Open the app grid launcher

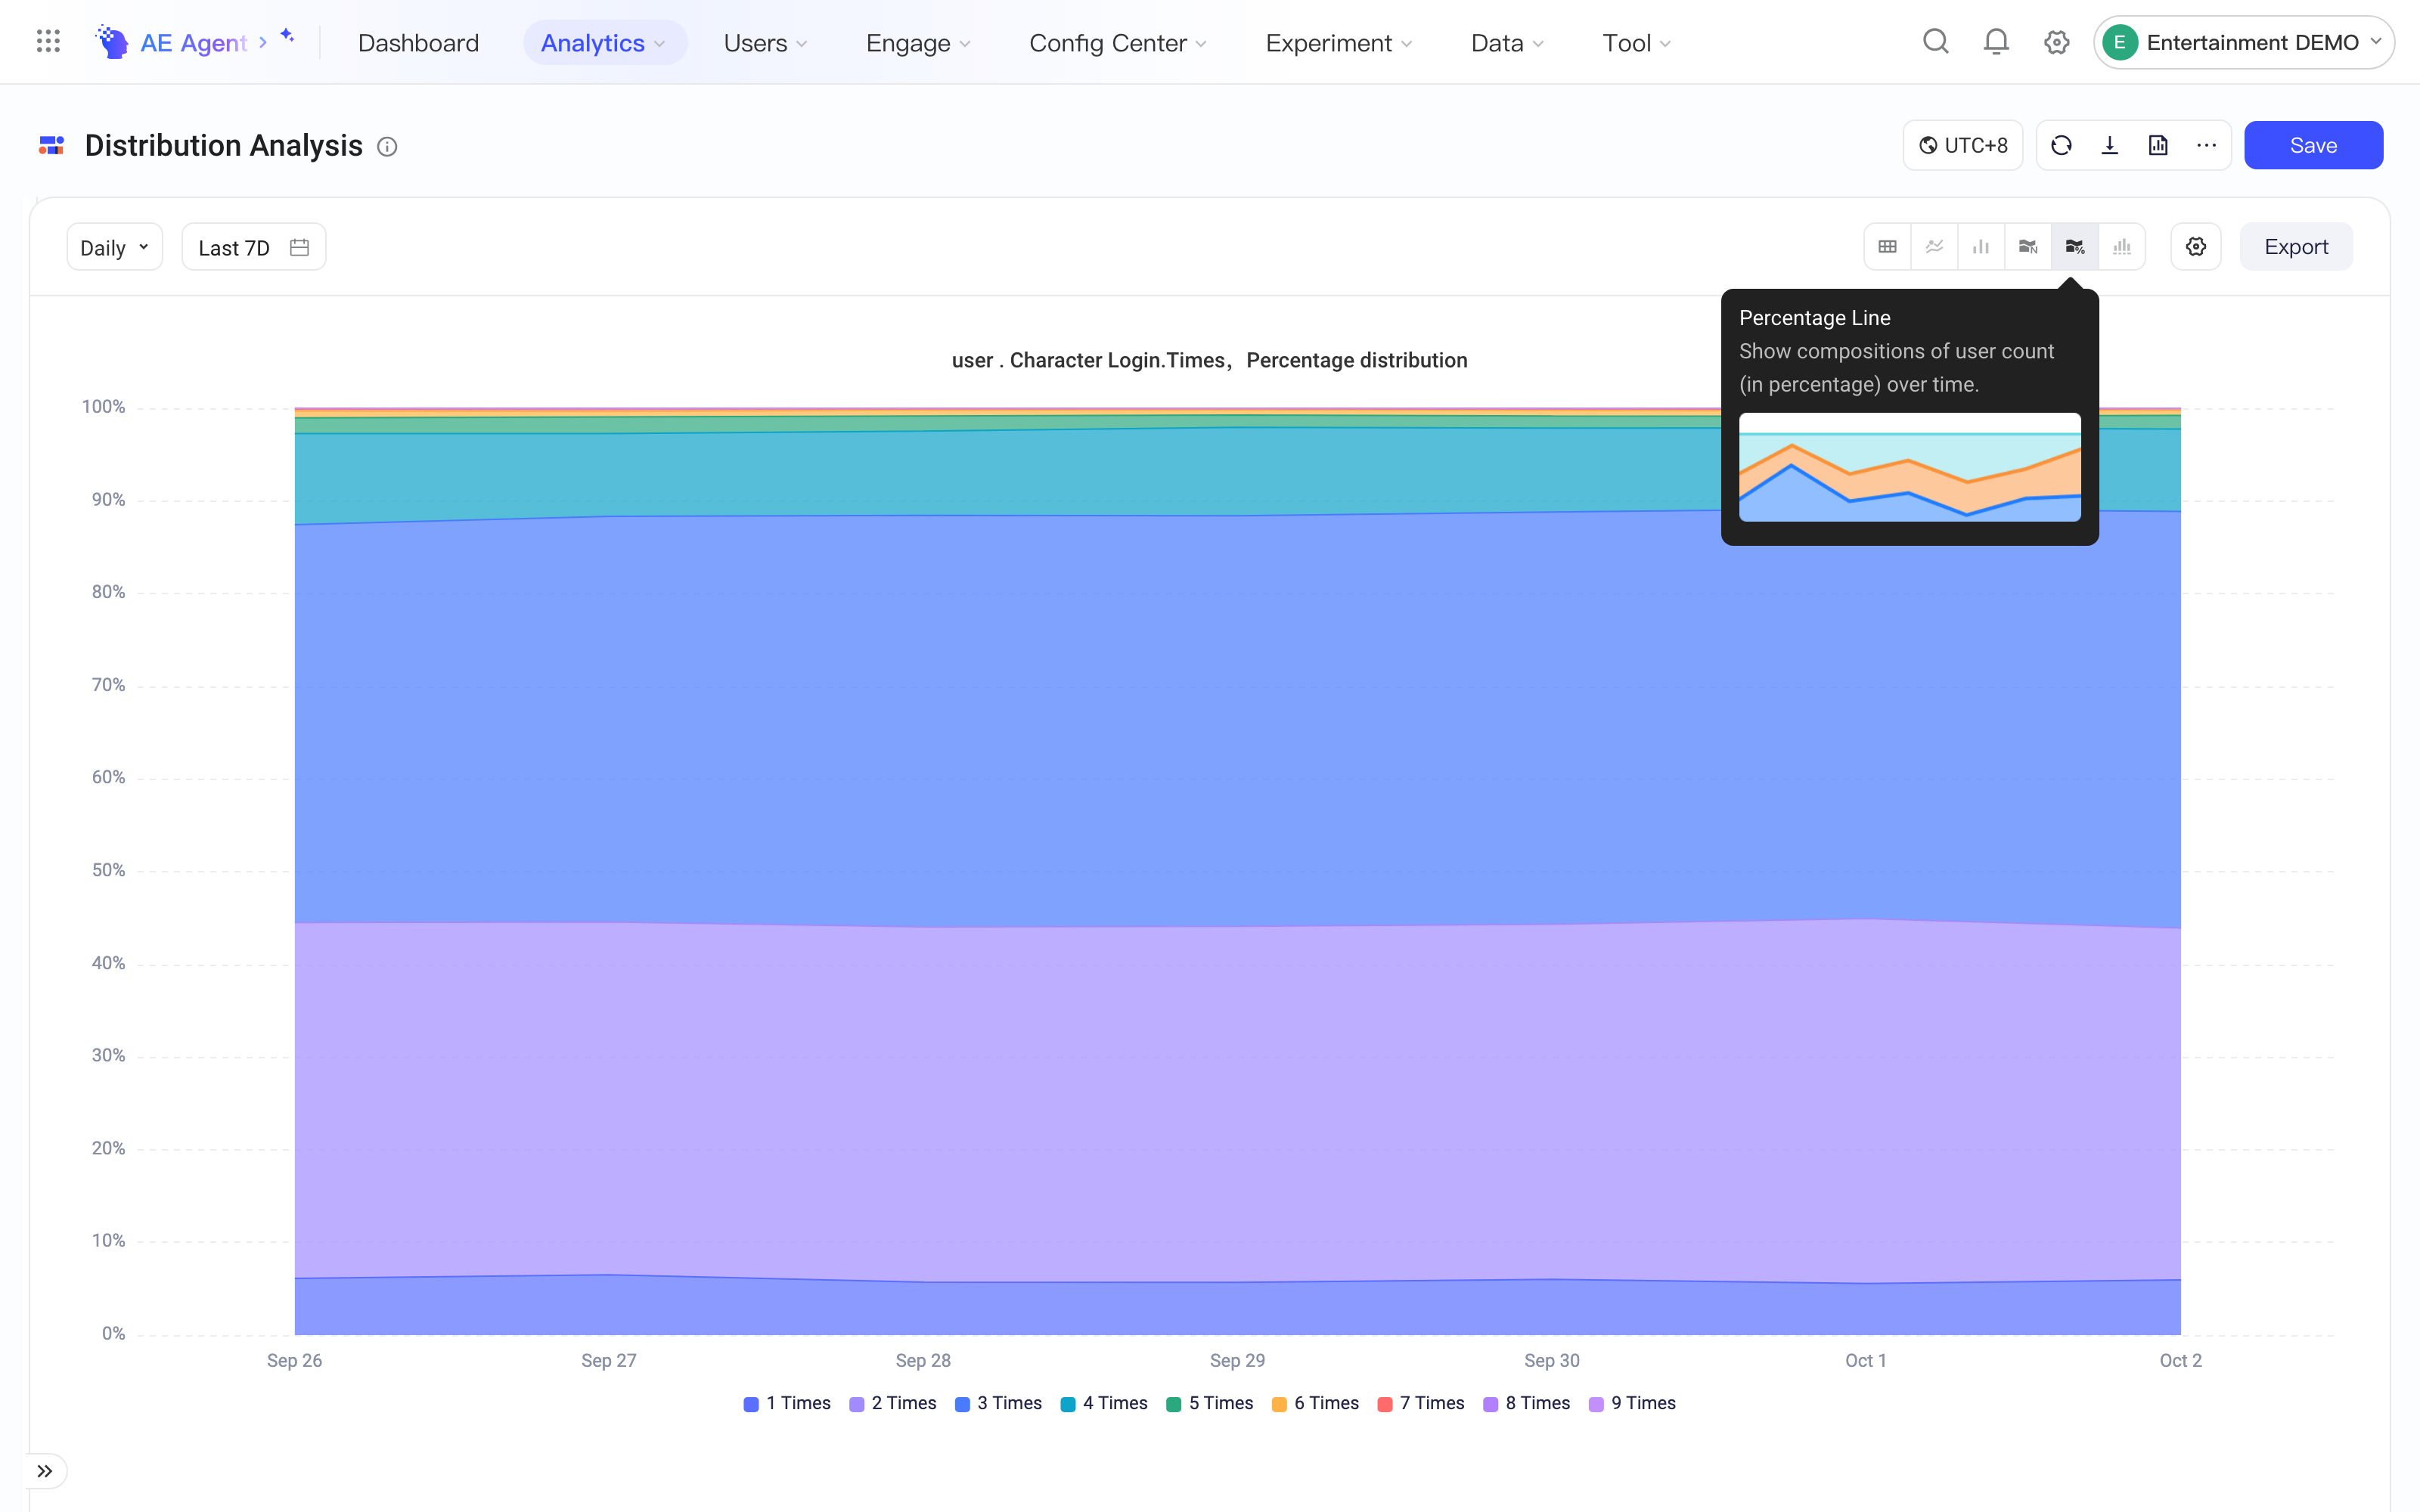pos(48,42)
